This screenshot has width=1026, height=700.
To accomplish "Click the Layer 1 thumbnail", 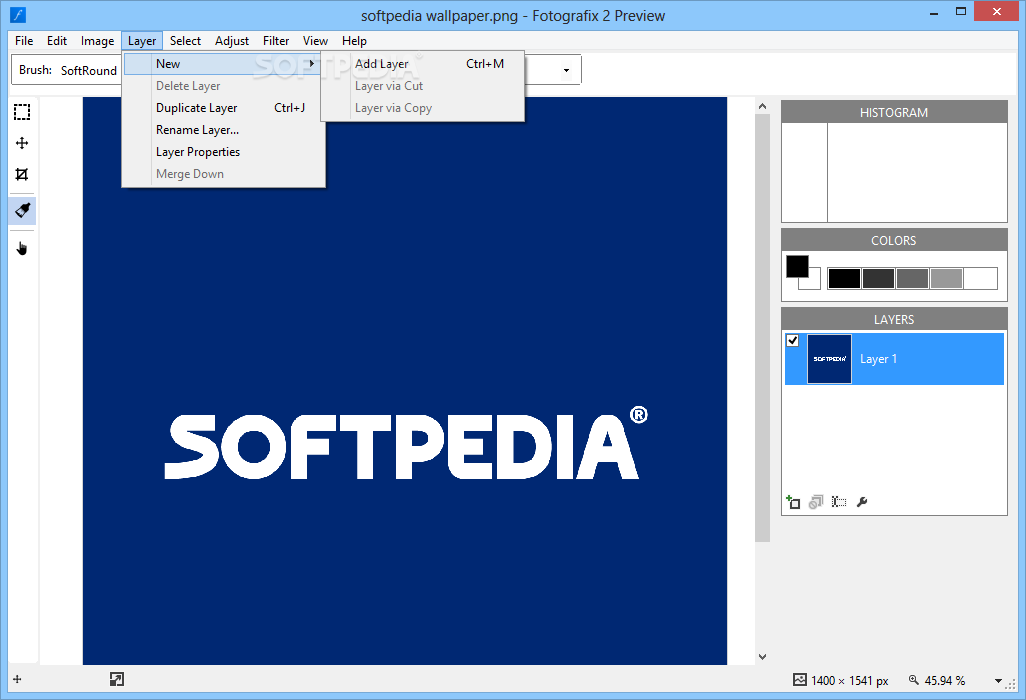I will pyautogui.click(x=829, y=359).
